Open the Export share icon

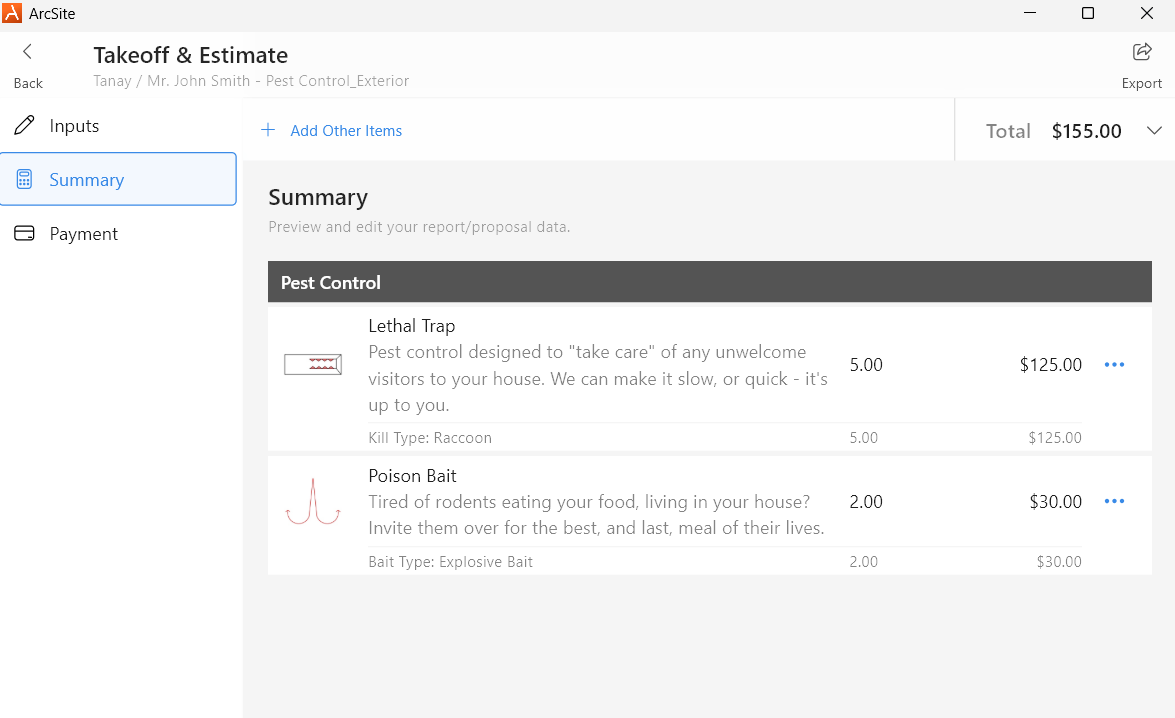pyautogui.click(x=1142, y=52)
